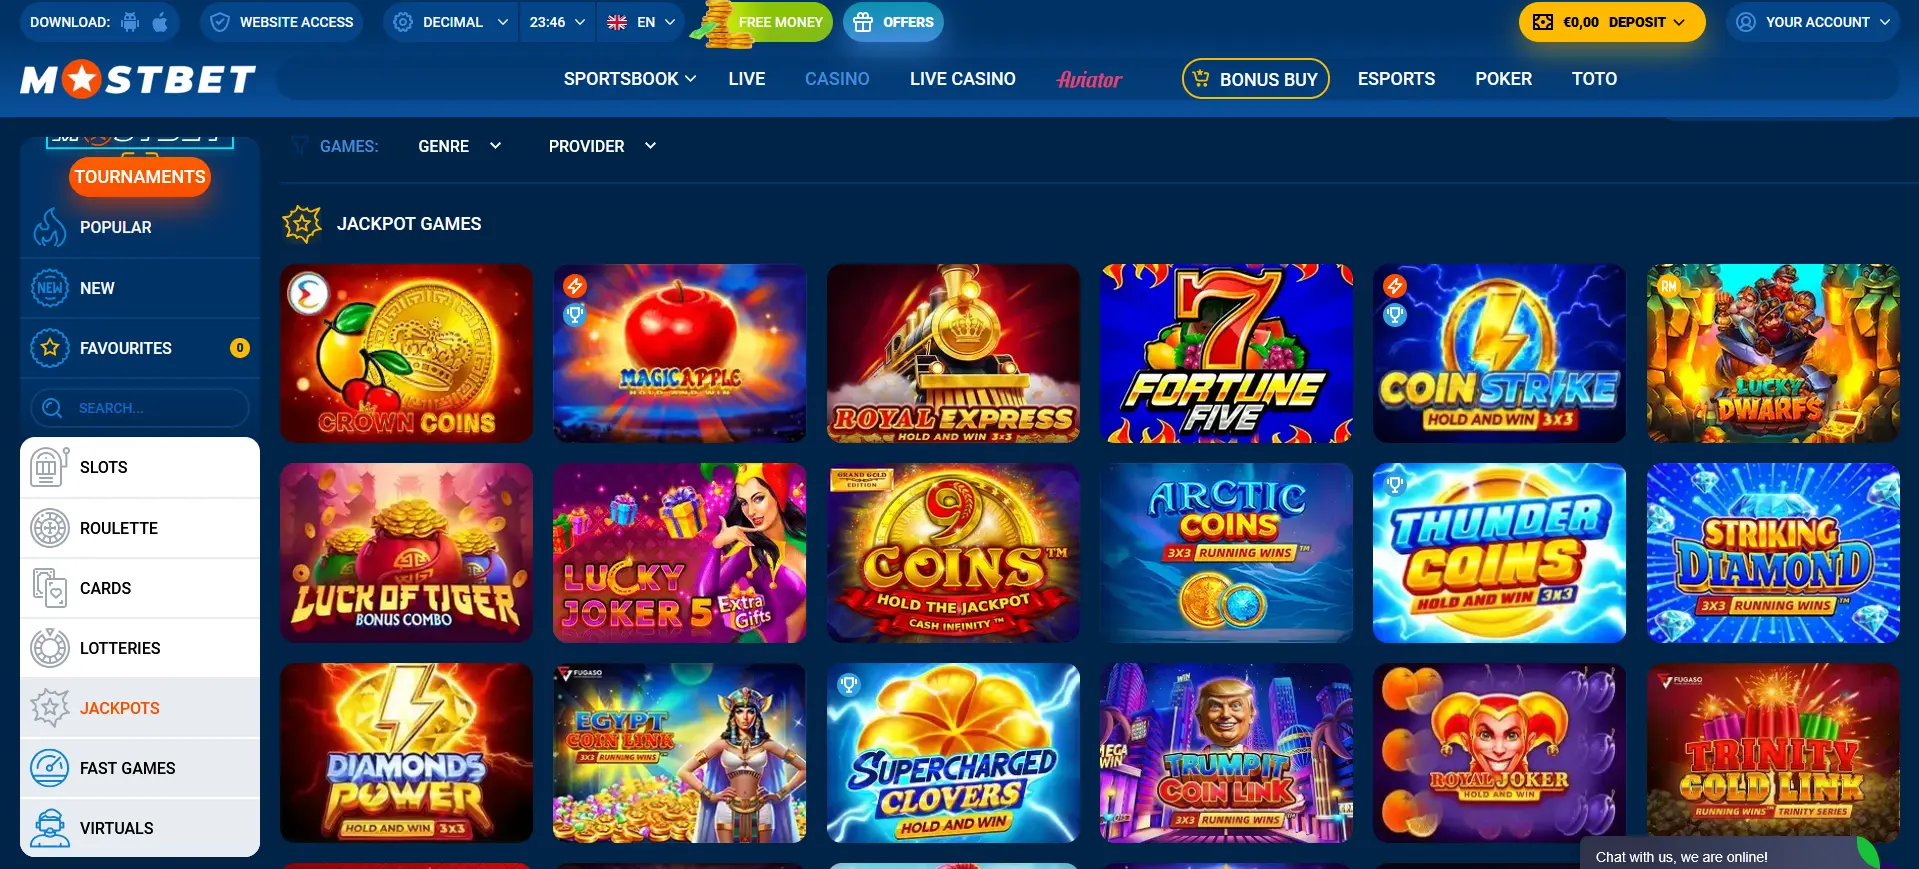
Task: Expand the Provider filter dropdown
Action: coord(602,146)
